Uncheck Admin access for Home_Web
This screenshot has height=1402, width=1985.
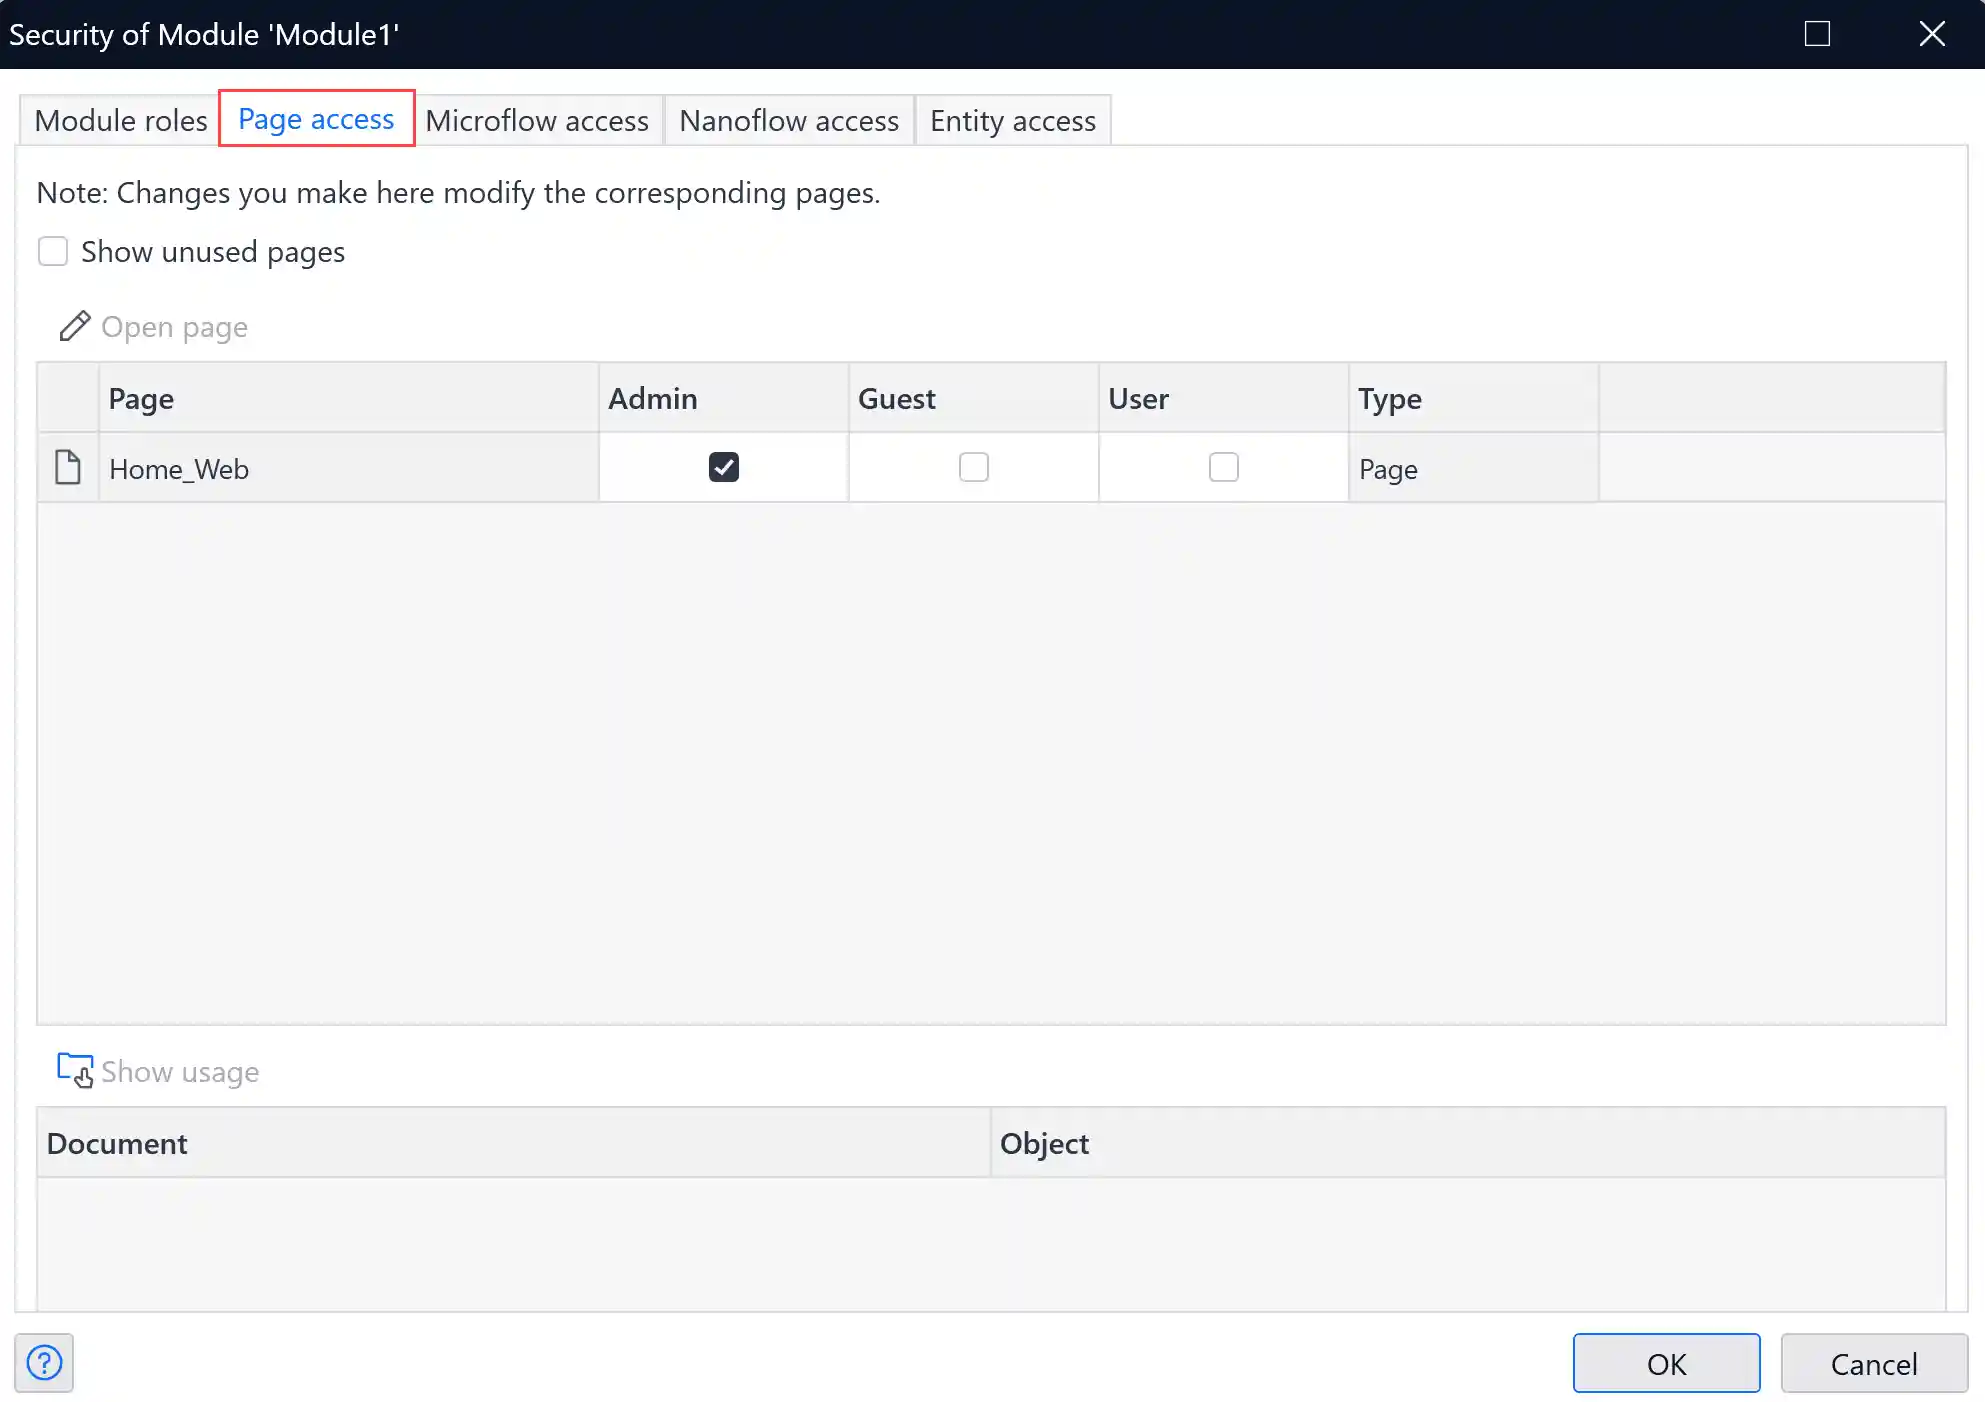click(x=723, y=467)
